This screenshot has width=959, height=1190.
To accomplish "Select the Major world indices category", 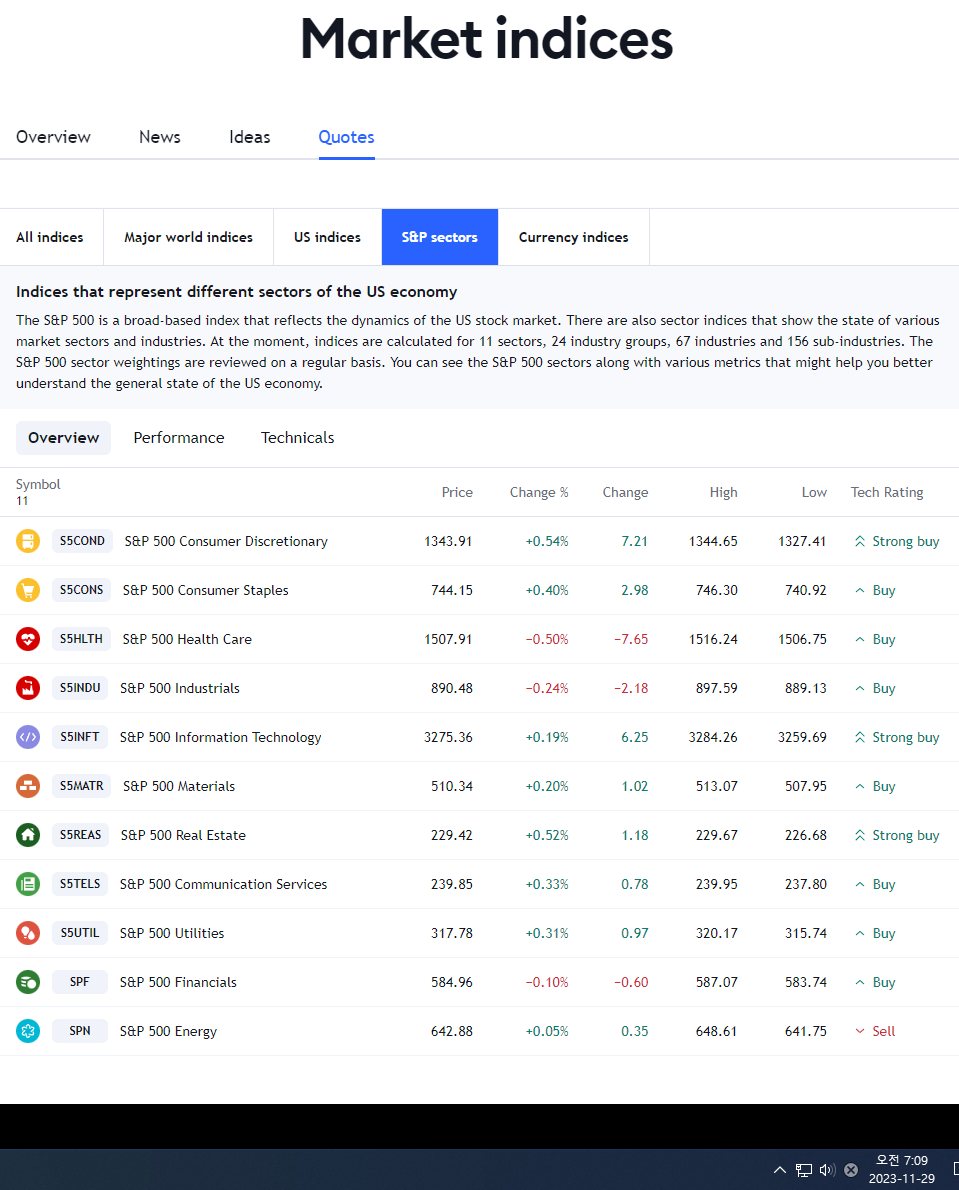I will (x=188, y=237).
